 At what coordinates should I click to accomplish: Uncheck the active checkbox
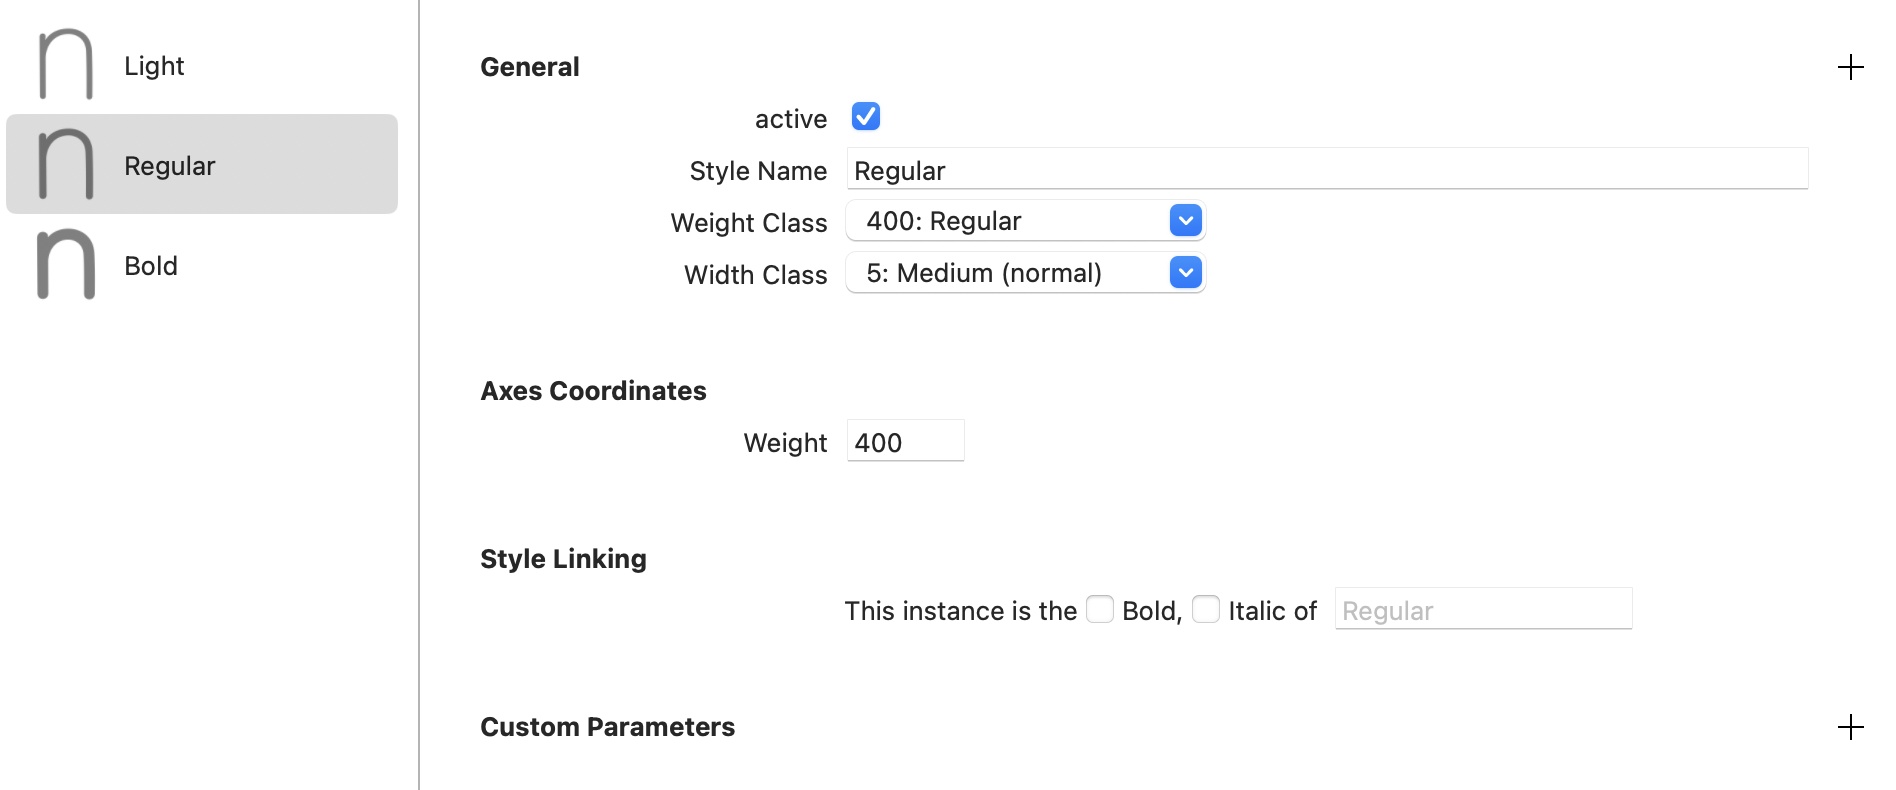point(866,117)
